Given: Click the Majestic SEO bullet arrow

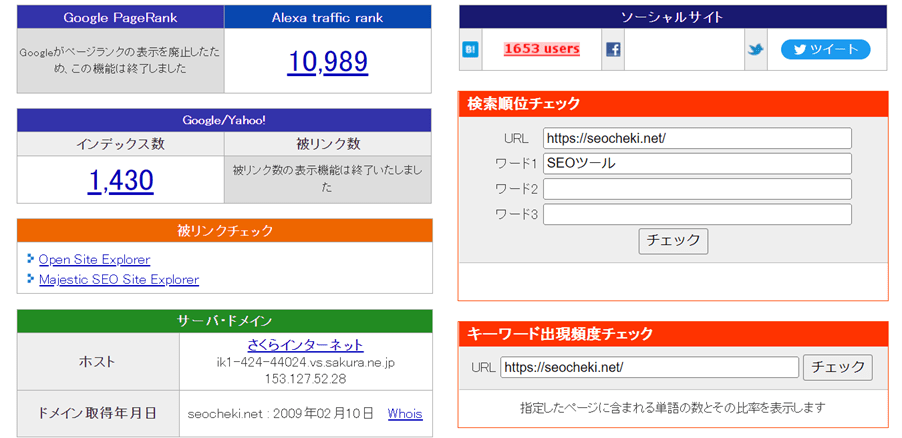Looking at the screenshot, I should click(30, 279).
